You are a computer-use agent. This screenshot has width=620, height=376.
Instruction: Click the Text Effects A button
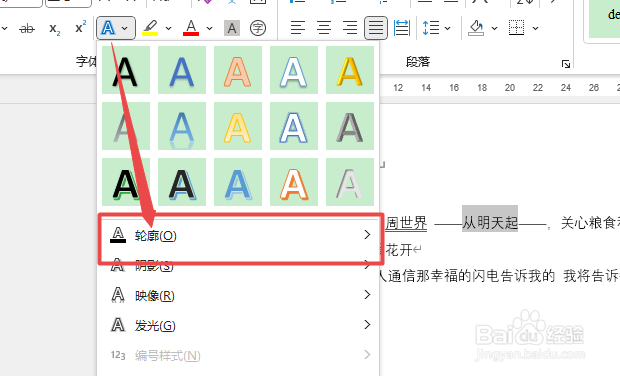point(108,28)
